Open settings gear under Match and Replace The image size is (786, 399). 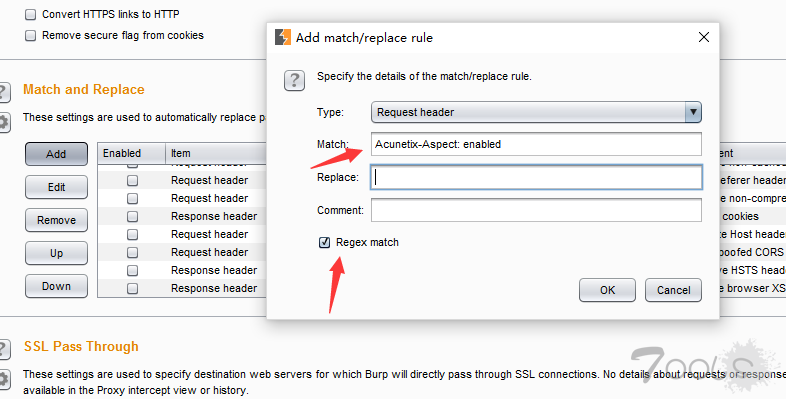(x=4, y=122)
